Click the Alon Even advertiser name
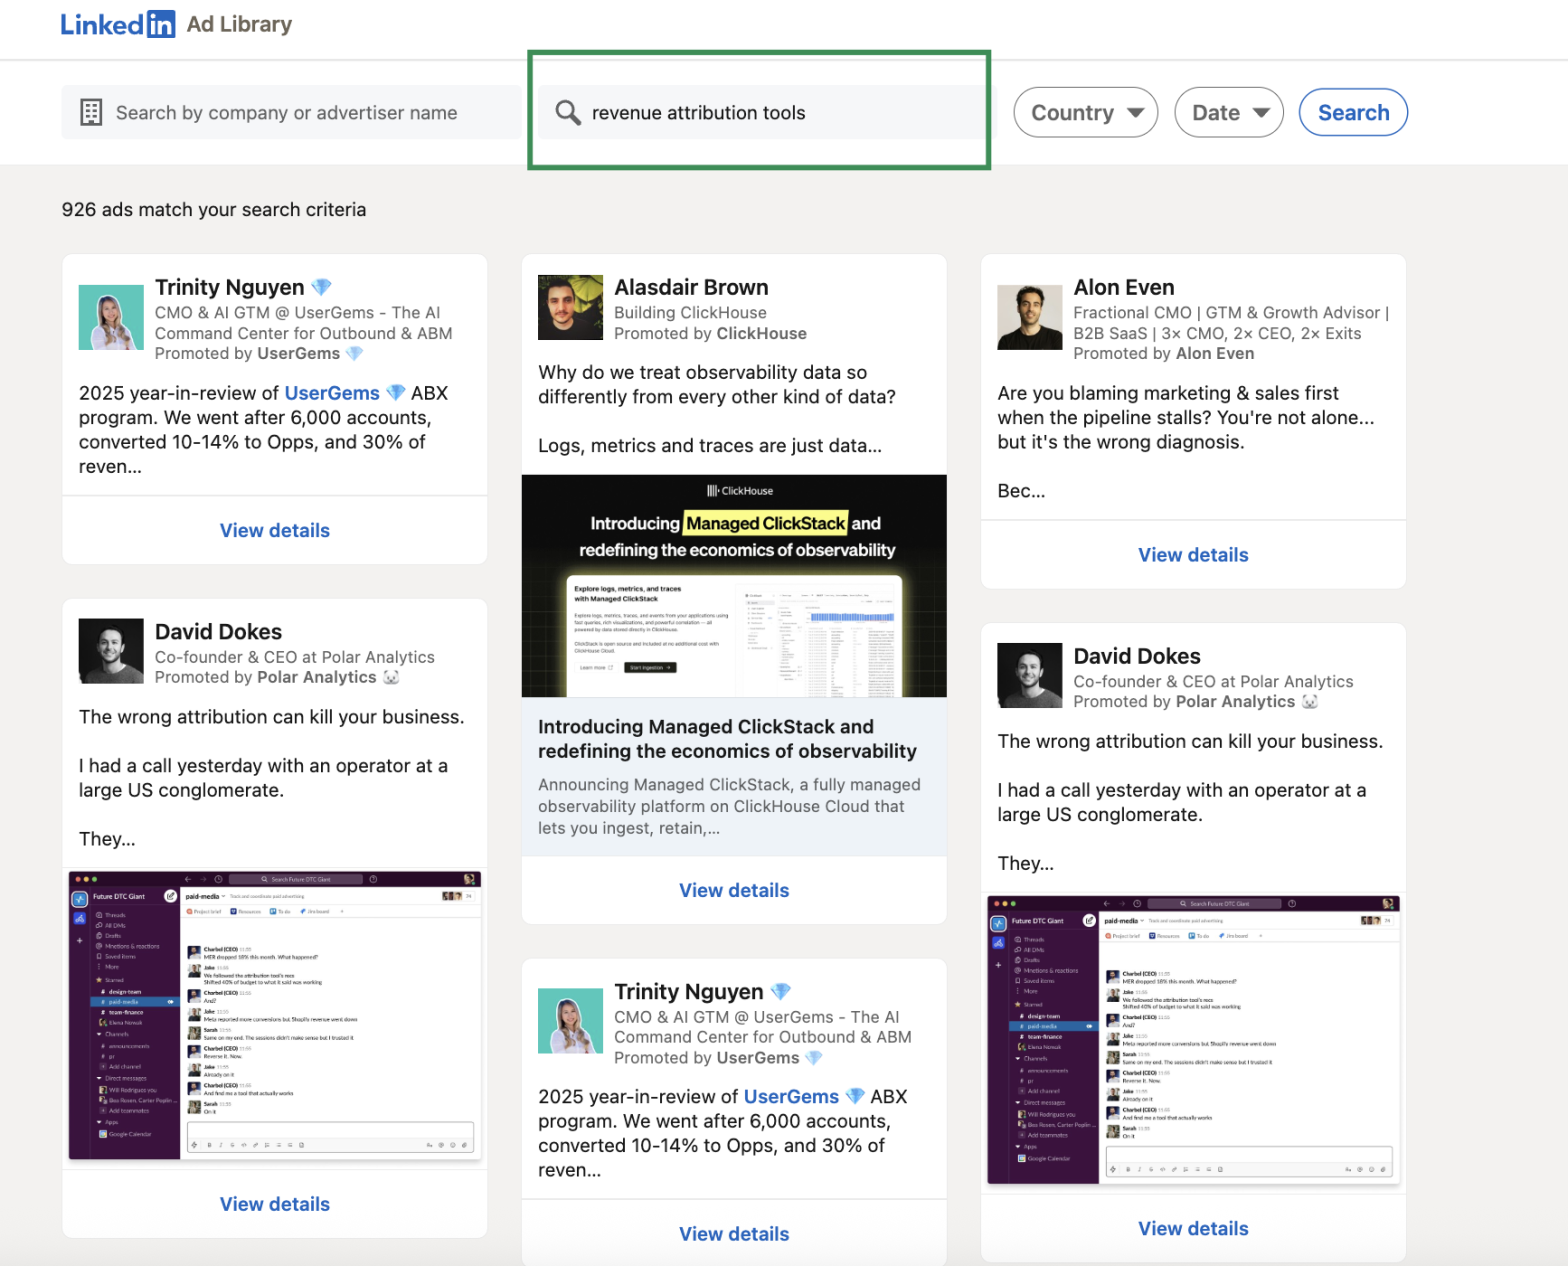Image resolution: width=1568 pixels, height=1266 pixels. point(1124,287)
